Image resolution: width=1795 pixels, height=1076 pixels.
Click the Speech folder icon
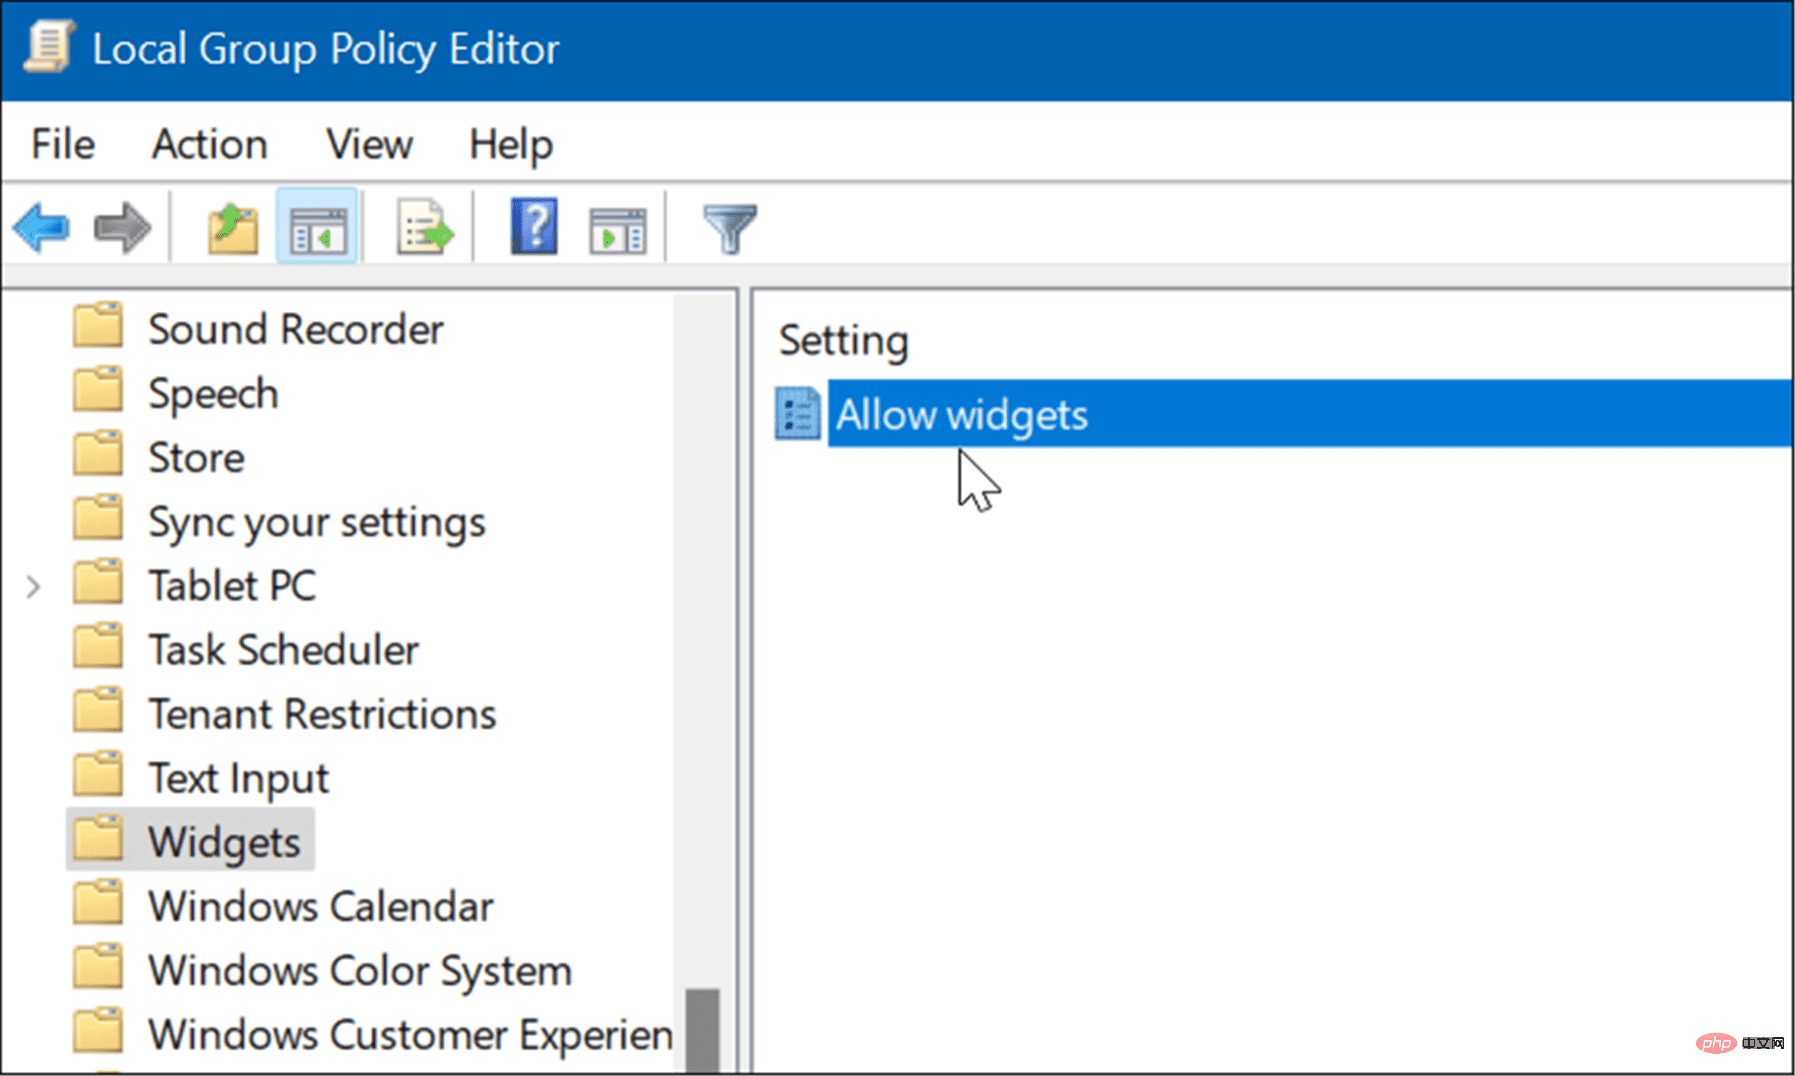98,391
